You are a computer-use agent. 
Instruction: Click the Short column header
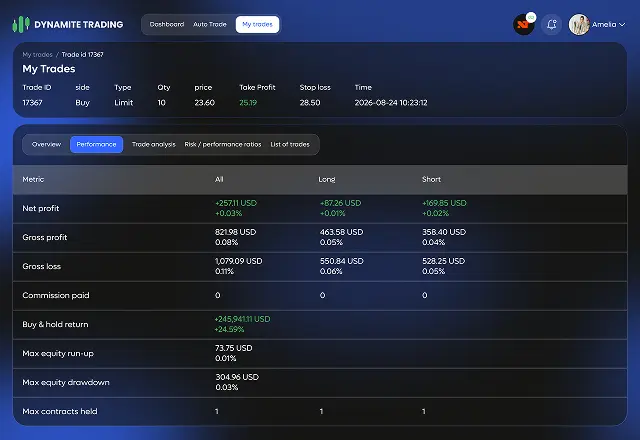[432, 179]
